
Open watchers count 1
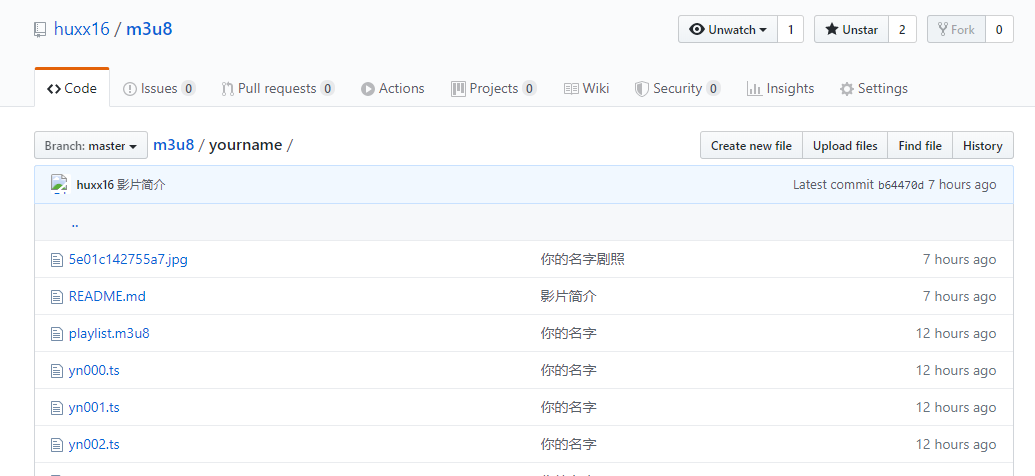point(790,30)
